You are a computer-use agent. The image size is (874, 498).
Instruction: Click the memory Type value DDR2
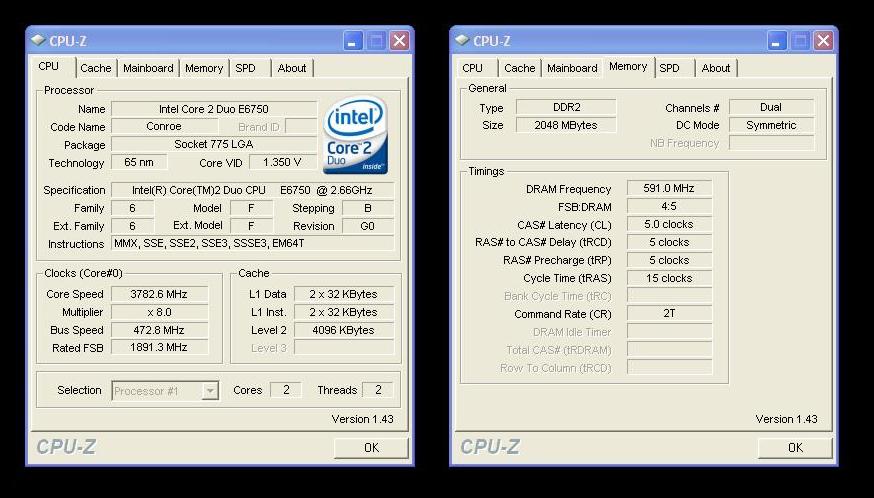566,107
